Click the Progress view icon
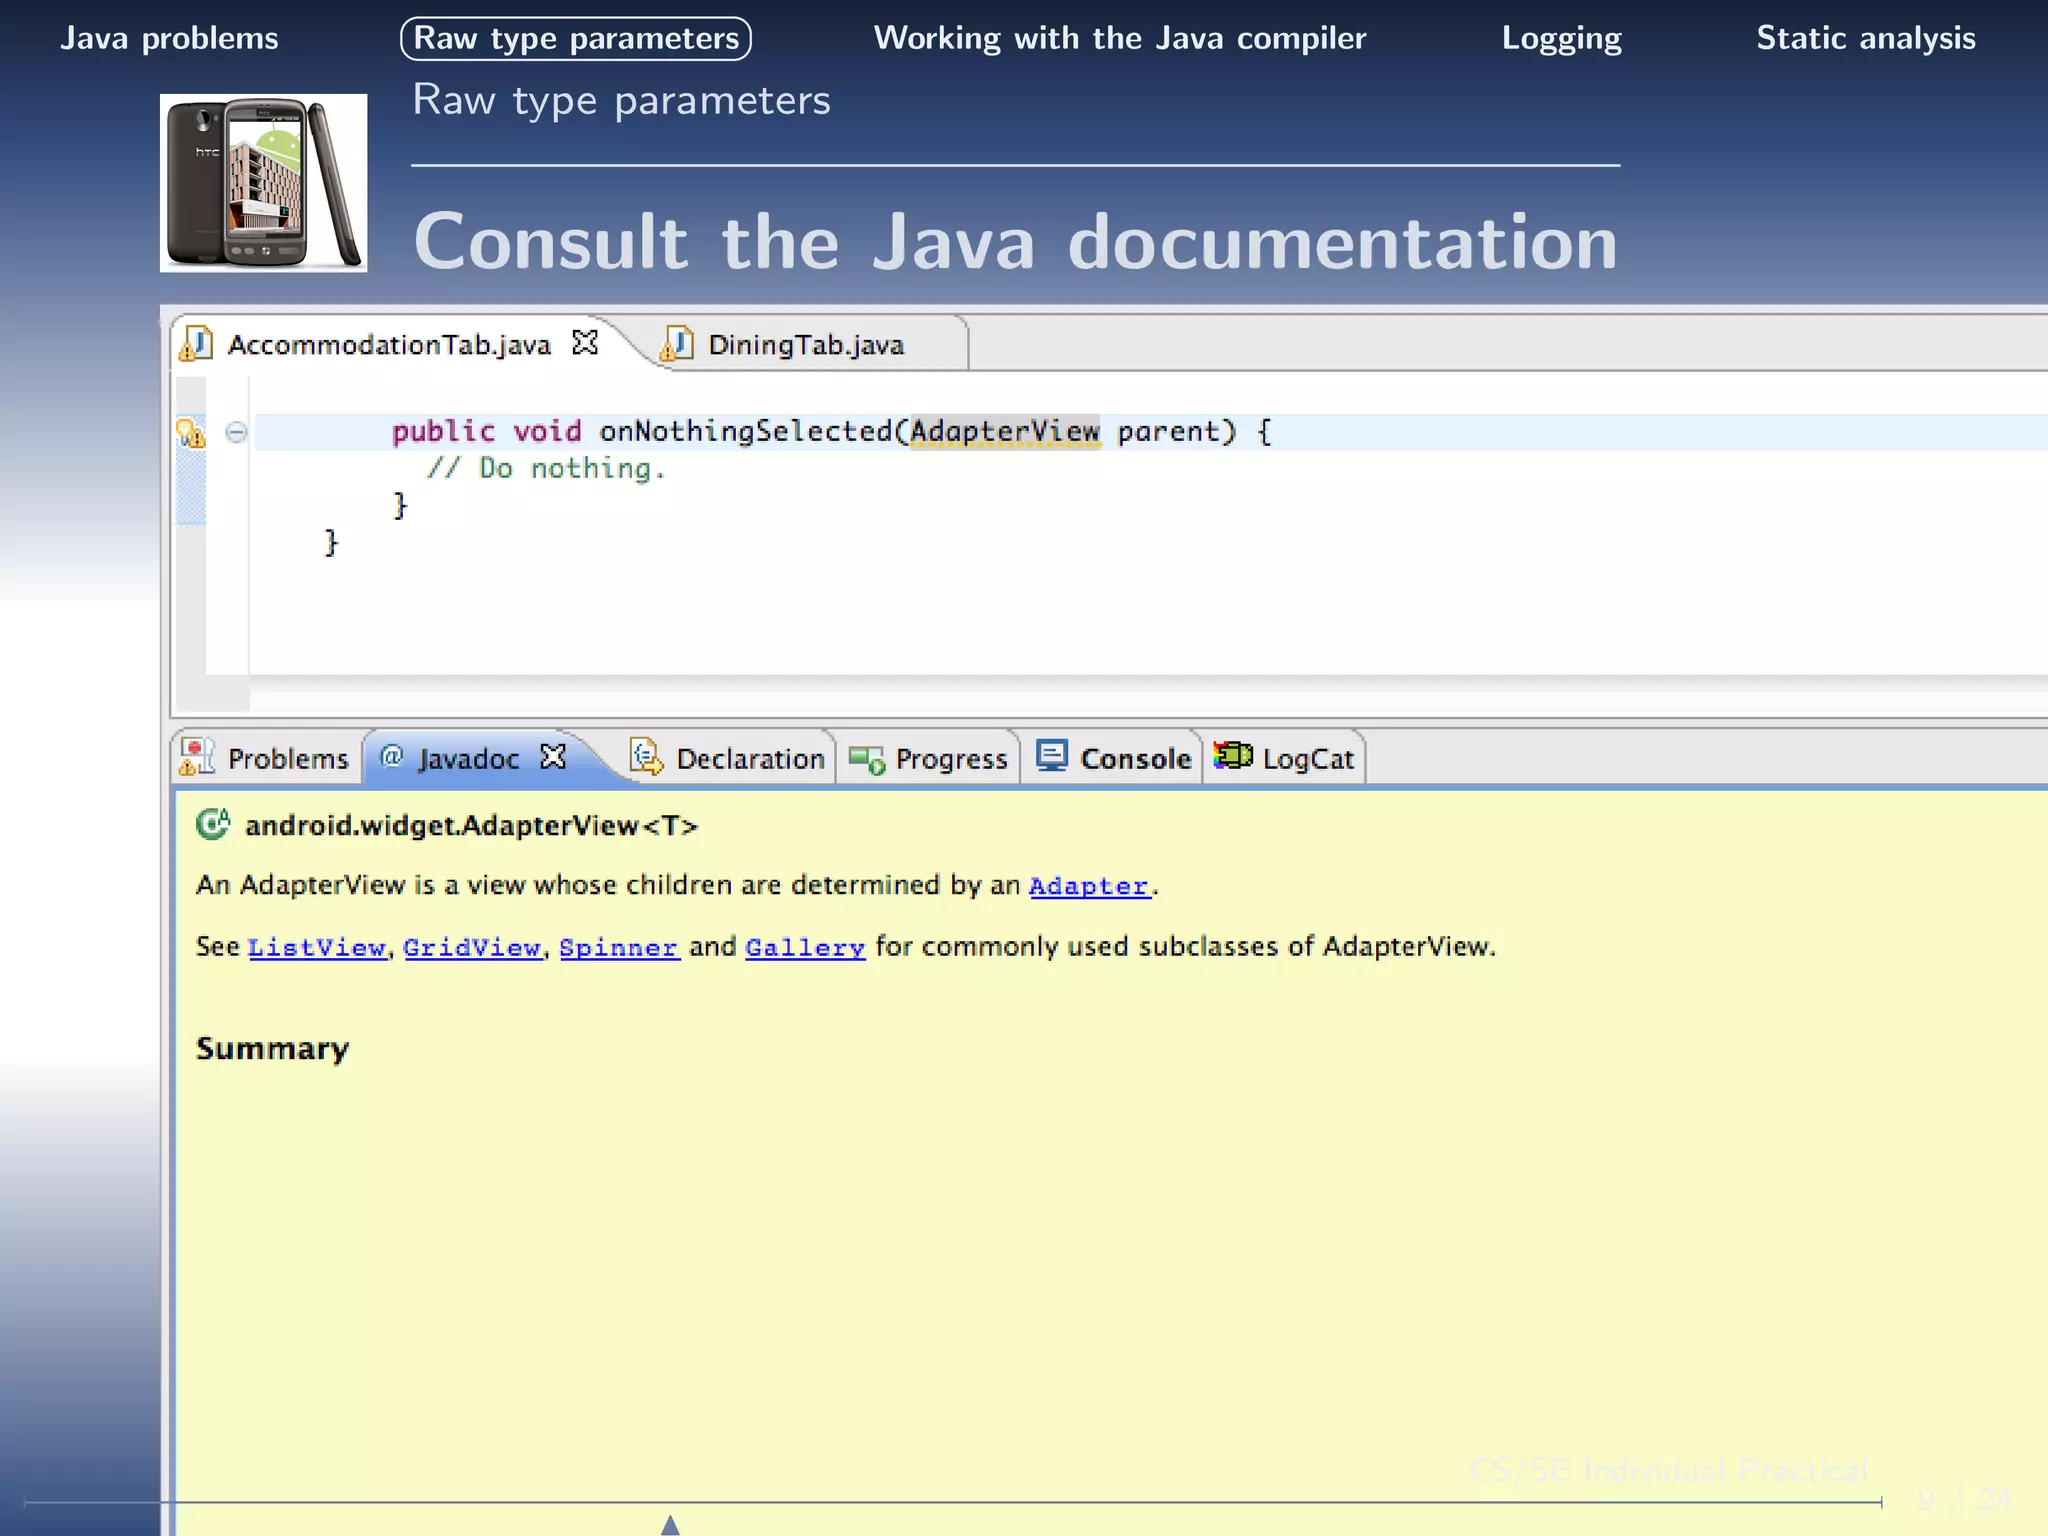This screenshot has height=1536, width=2048. coord(867,760)
